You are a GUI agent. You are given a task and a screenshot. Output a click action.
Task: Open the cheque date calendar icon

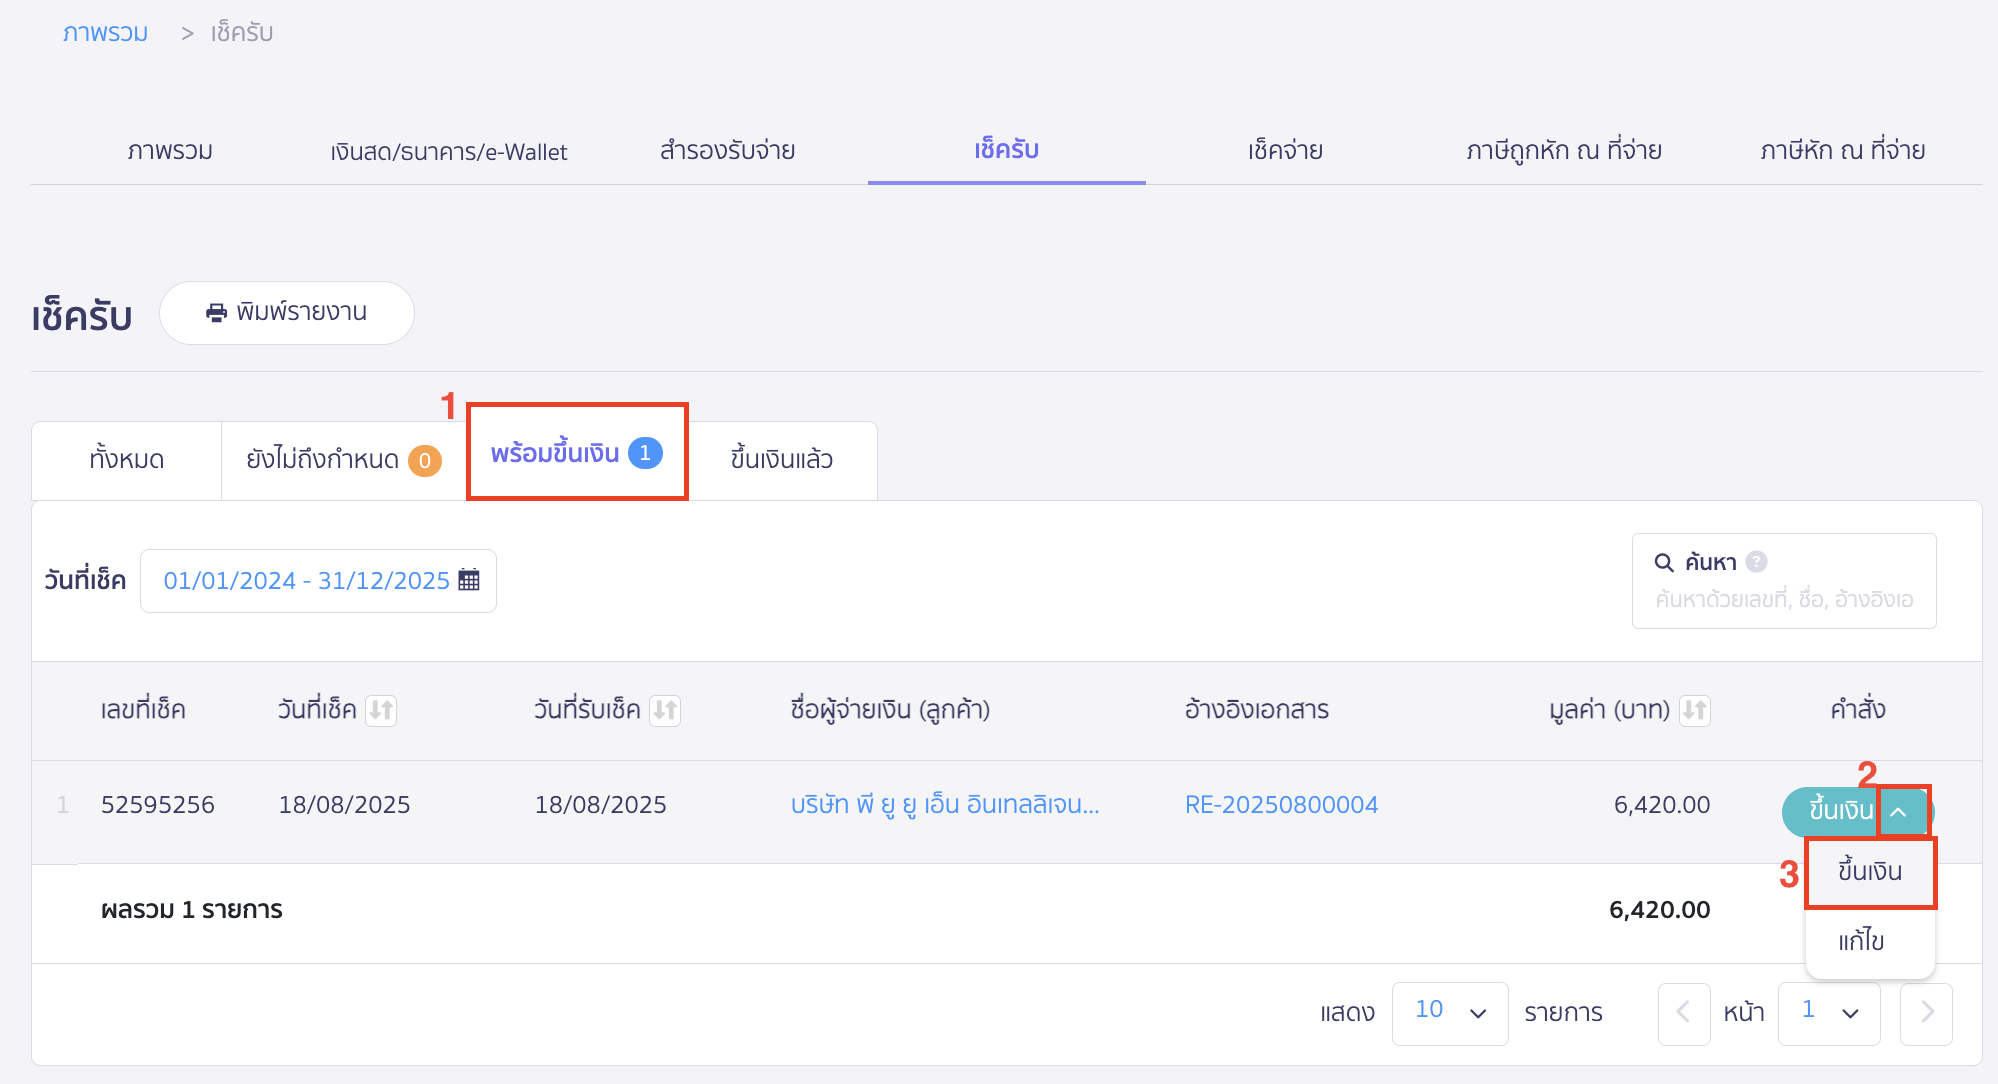[x=469, y=580]
